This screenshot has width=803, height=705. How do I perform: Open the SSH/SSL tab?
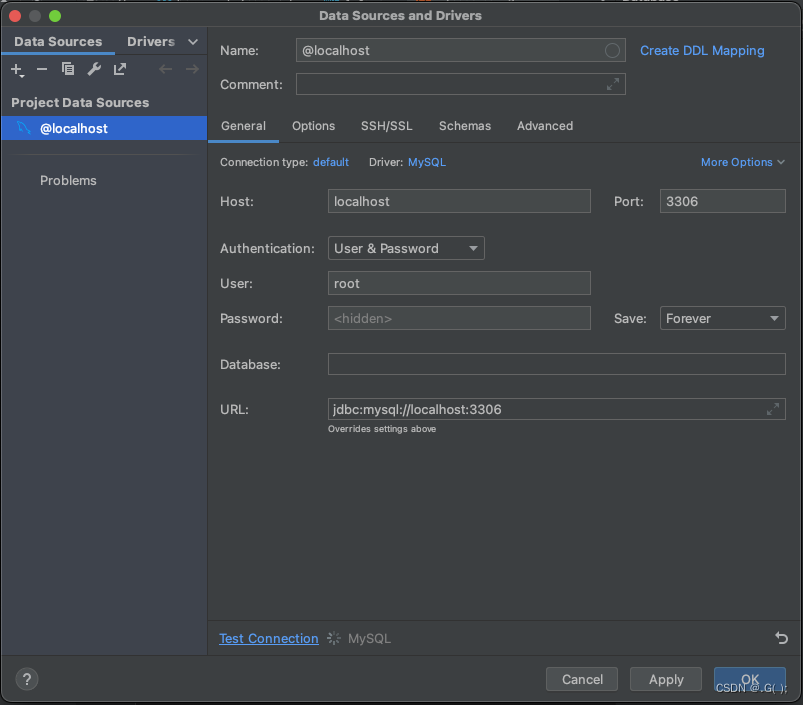point(387,126)
